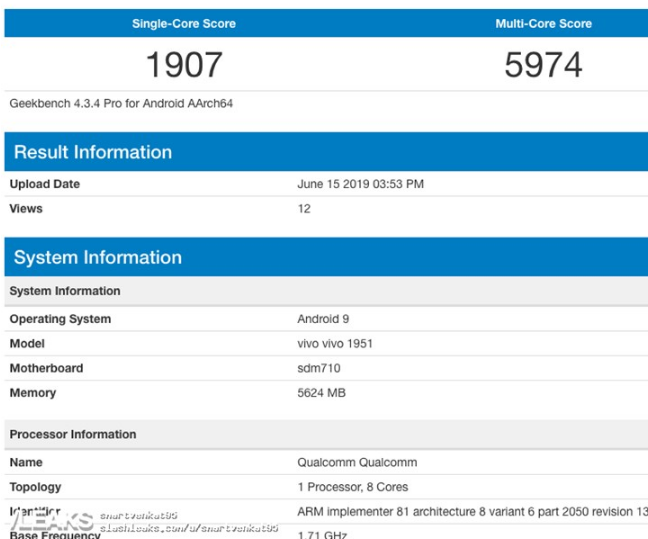This screenshot has width=648, height=539.
Task: Select the upload date June 15 2019 03:53 PM
Action: (360, 184)
